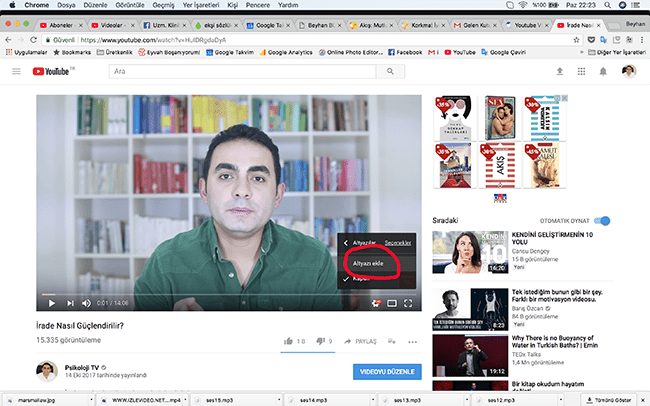This screenshot has height=406, width=650.
Task: Dislike the video with thumbs down
Action: pos(320,341)
